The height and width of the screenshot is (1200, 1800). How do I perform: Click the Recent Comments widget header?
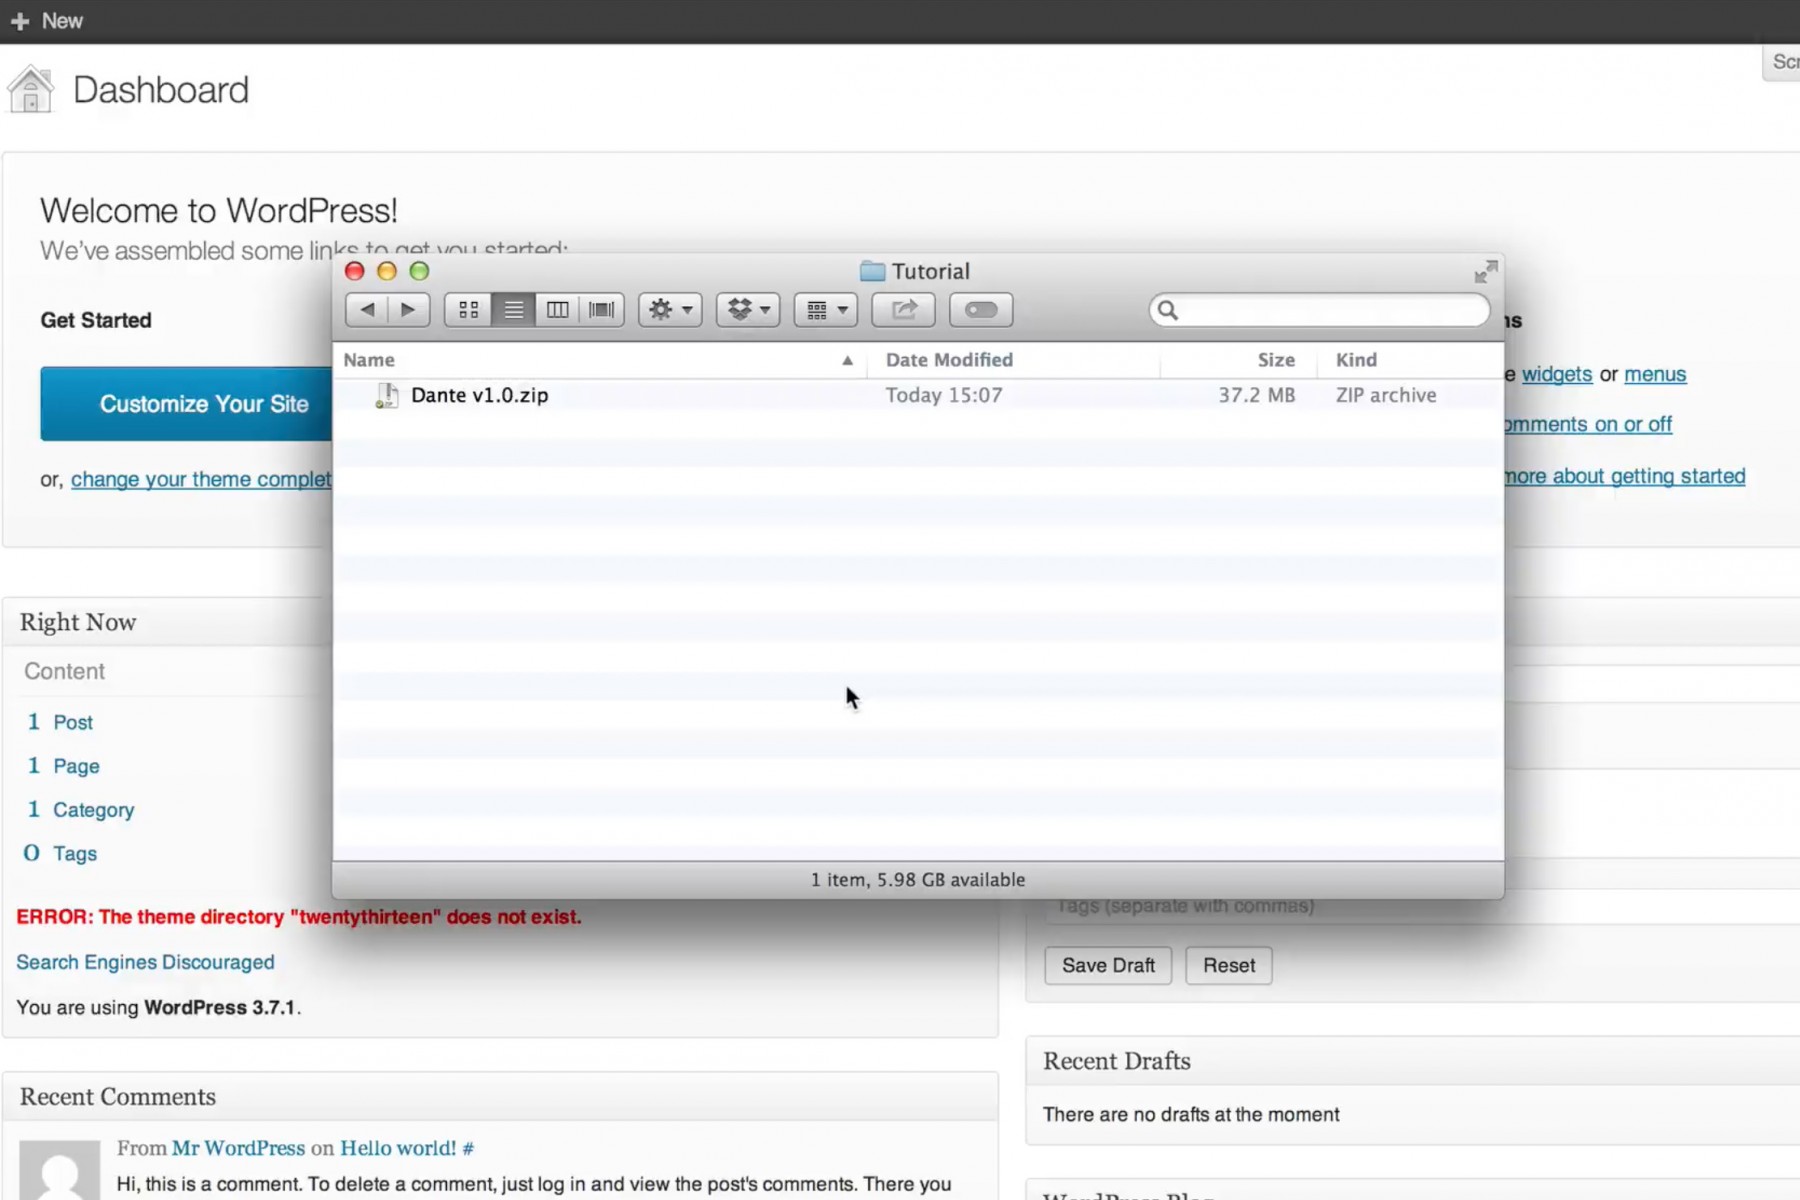500,1097
